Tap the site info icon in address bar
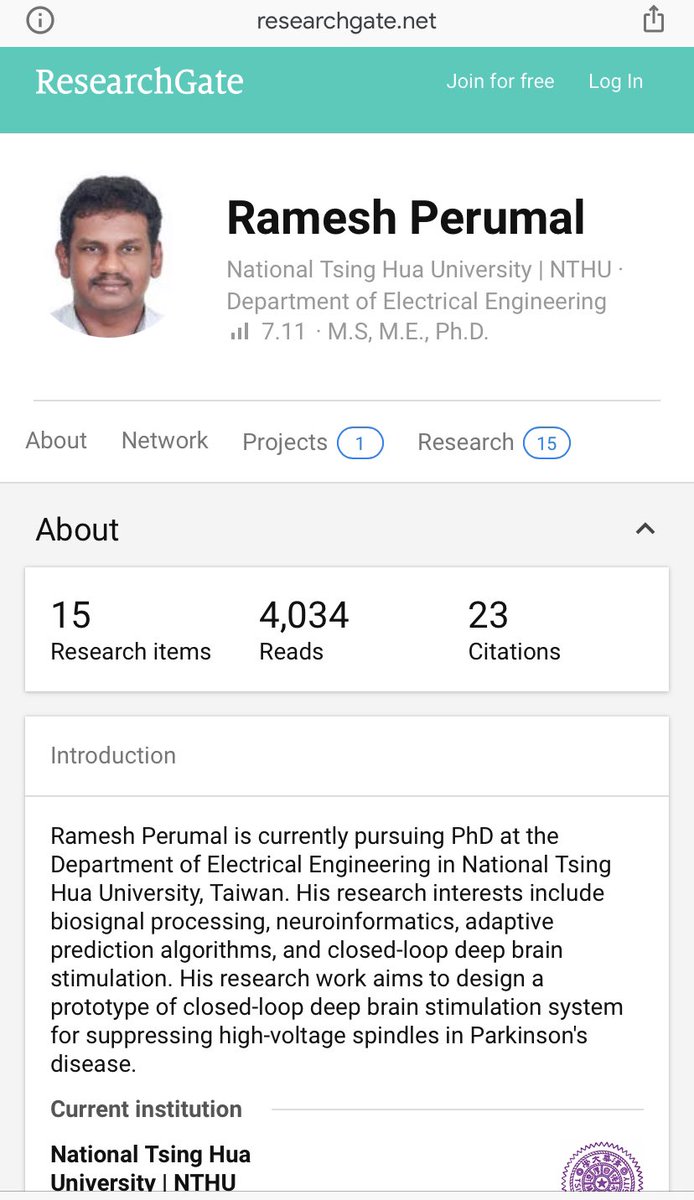Viewport: 694px width, 1200px height. pyautogui.click(x=40, y=20)
